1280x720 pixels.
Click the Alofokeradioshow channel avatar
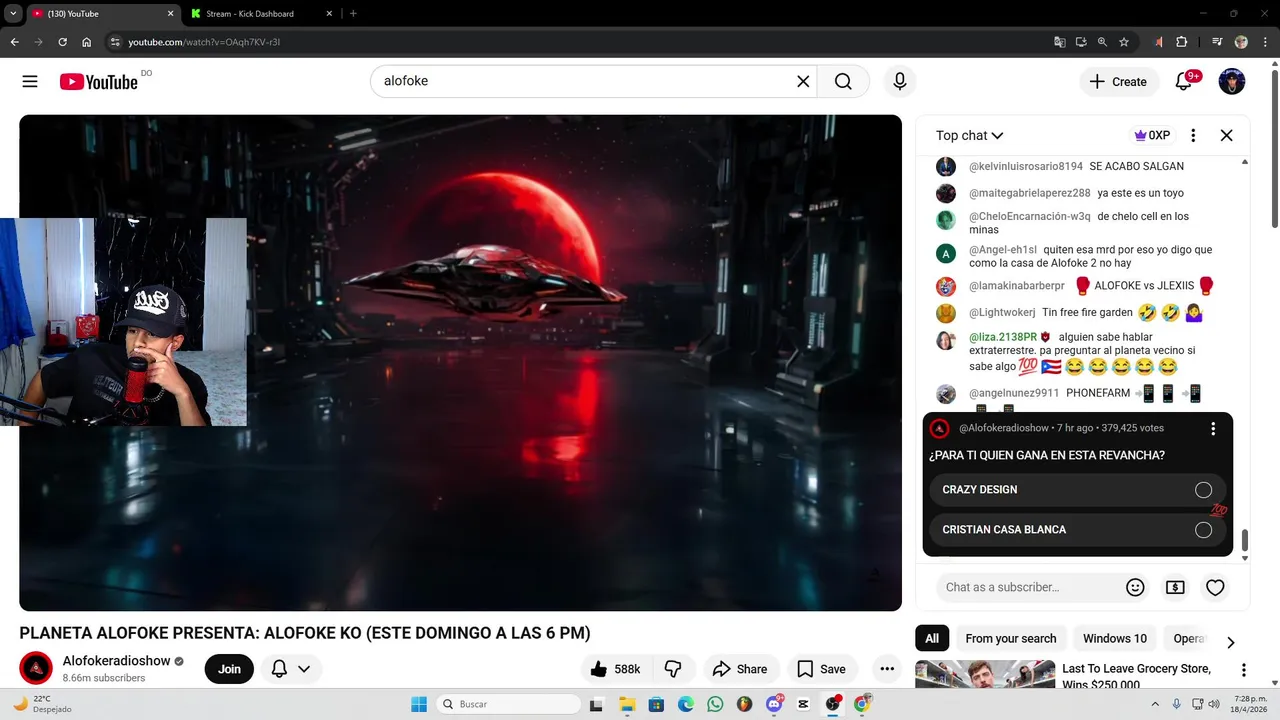click(x=36, y=668)
